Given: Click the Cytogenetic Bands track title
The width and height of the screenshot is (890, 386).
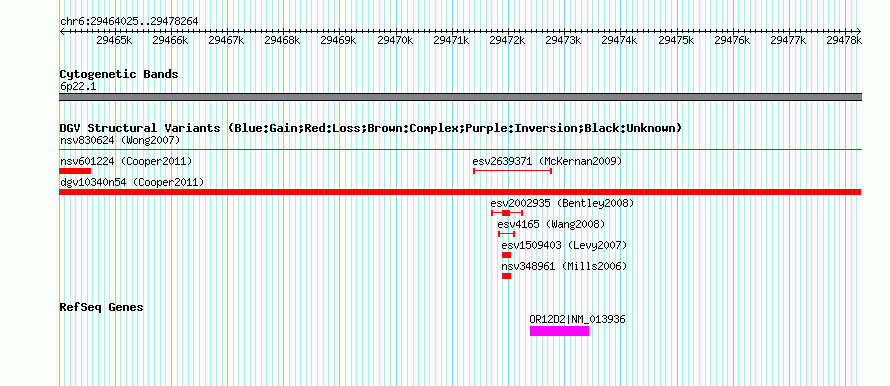Looking at the screenshot, I should 119,74.
